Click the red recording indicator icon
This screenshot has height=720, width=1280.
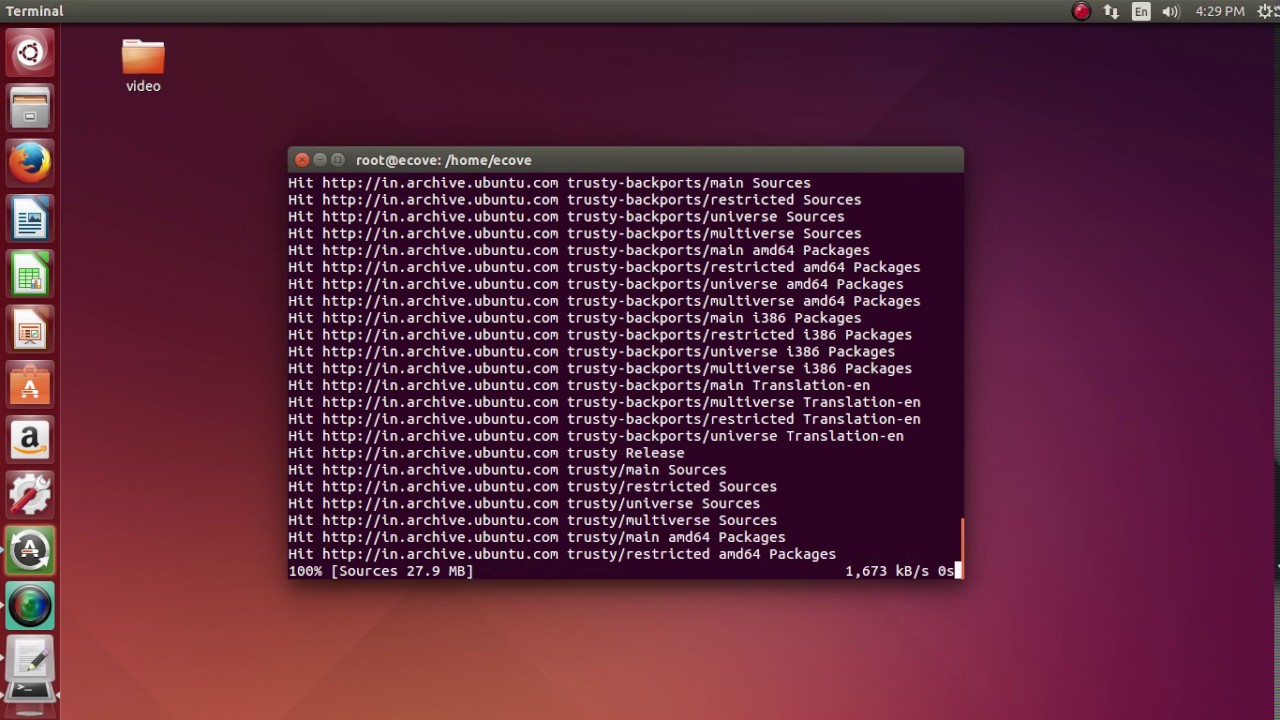point(1081,11)
